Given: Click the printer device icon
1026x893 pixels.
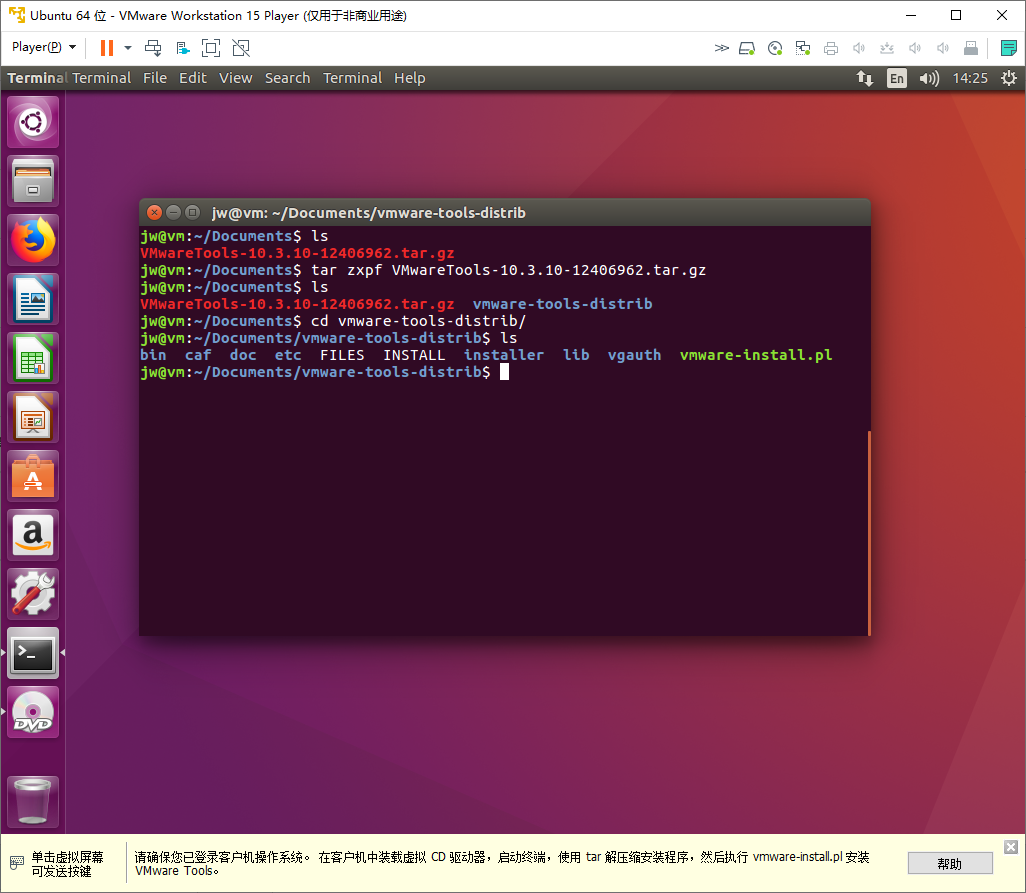Looking at the screenshot, I should point(831,48).
